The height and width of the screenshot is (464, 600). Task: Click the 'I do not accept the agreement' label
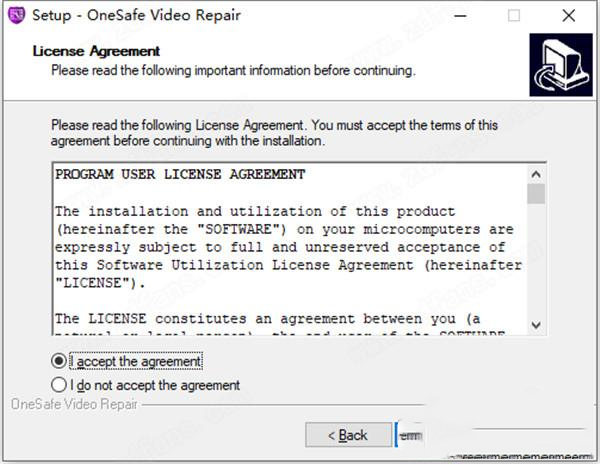click(x=155, y=385)
